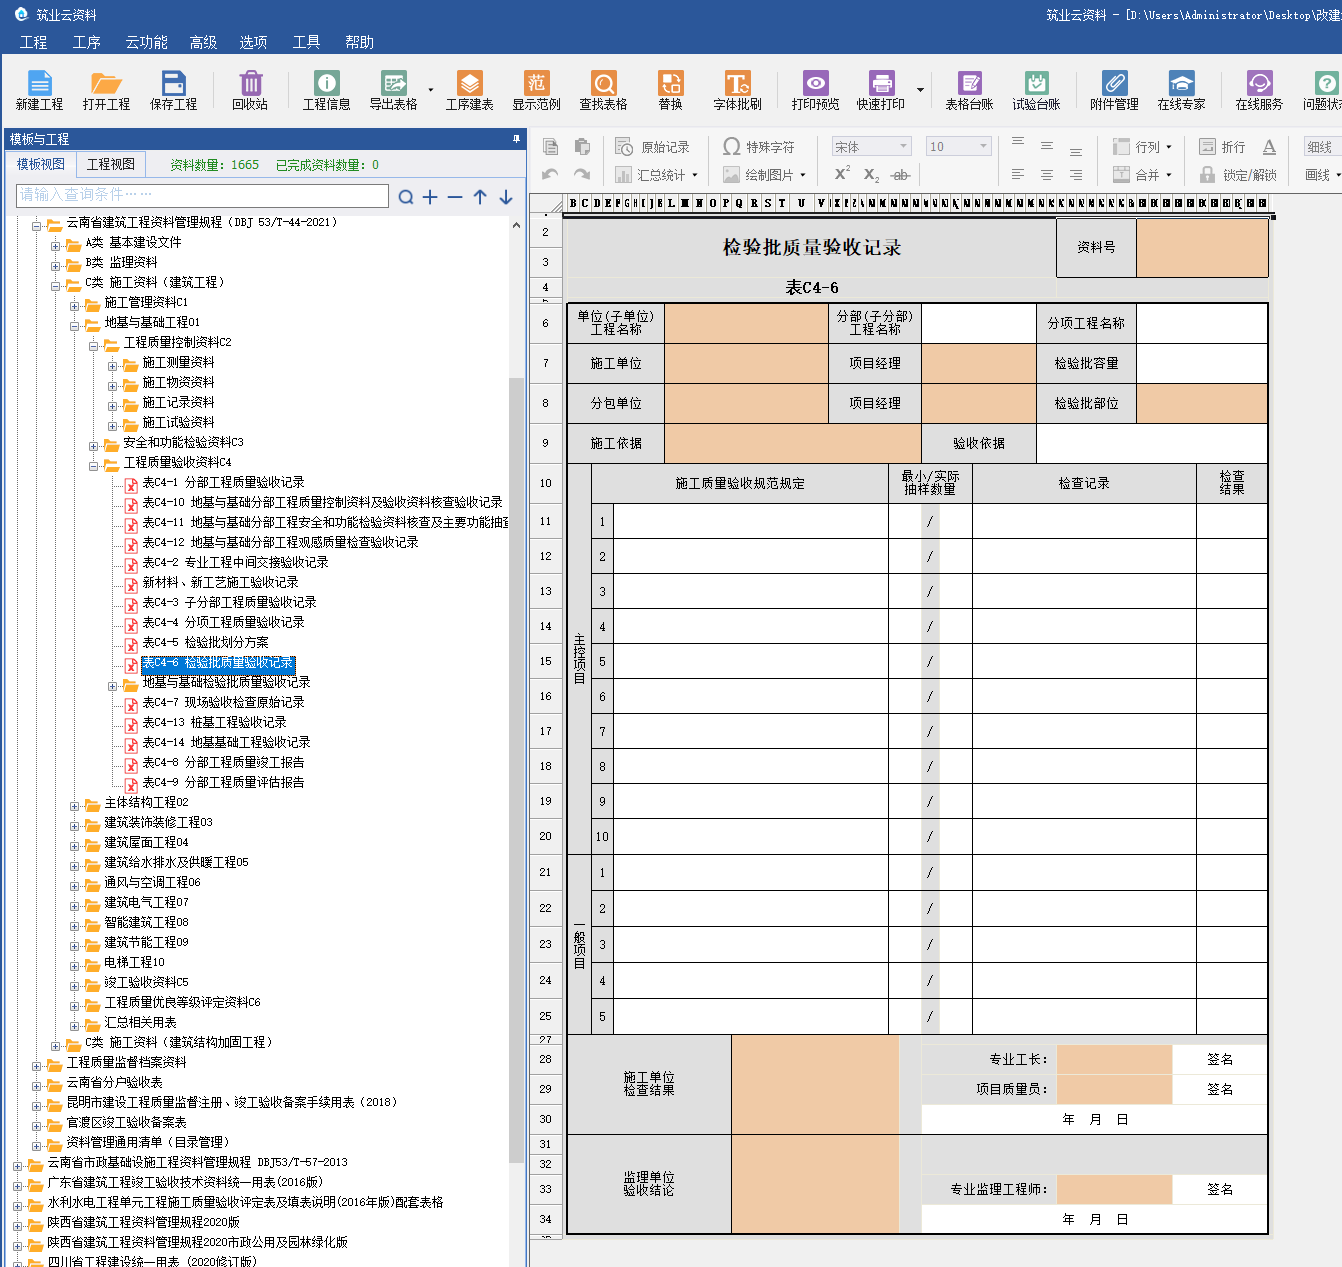Open 查找表格 search tool

point(603,90)
